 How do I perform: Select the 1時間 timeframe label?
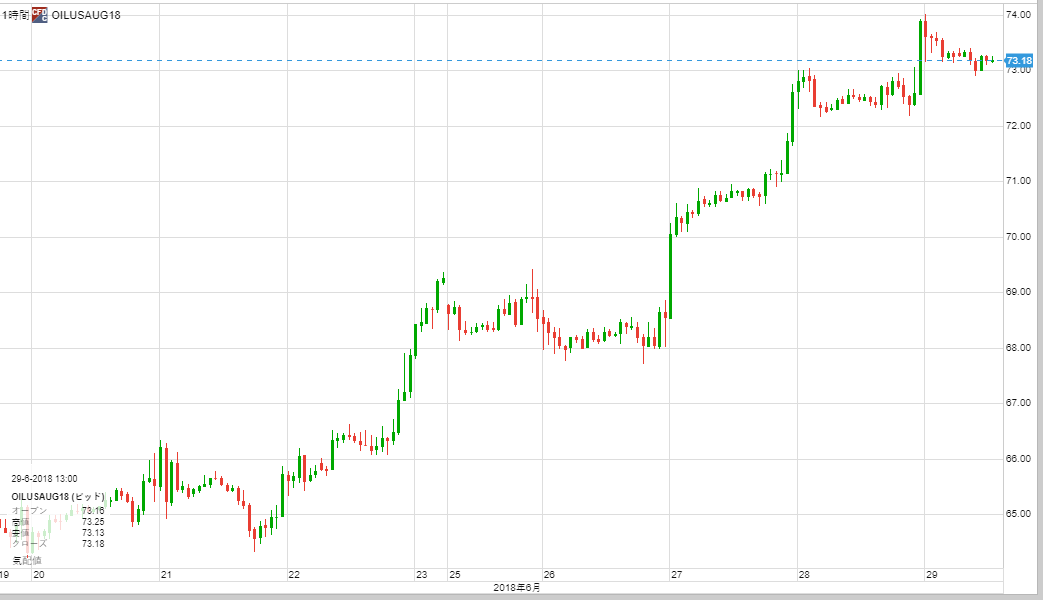click(x=15, y=15)
